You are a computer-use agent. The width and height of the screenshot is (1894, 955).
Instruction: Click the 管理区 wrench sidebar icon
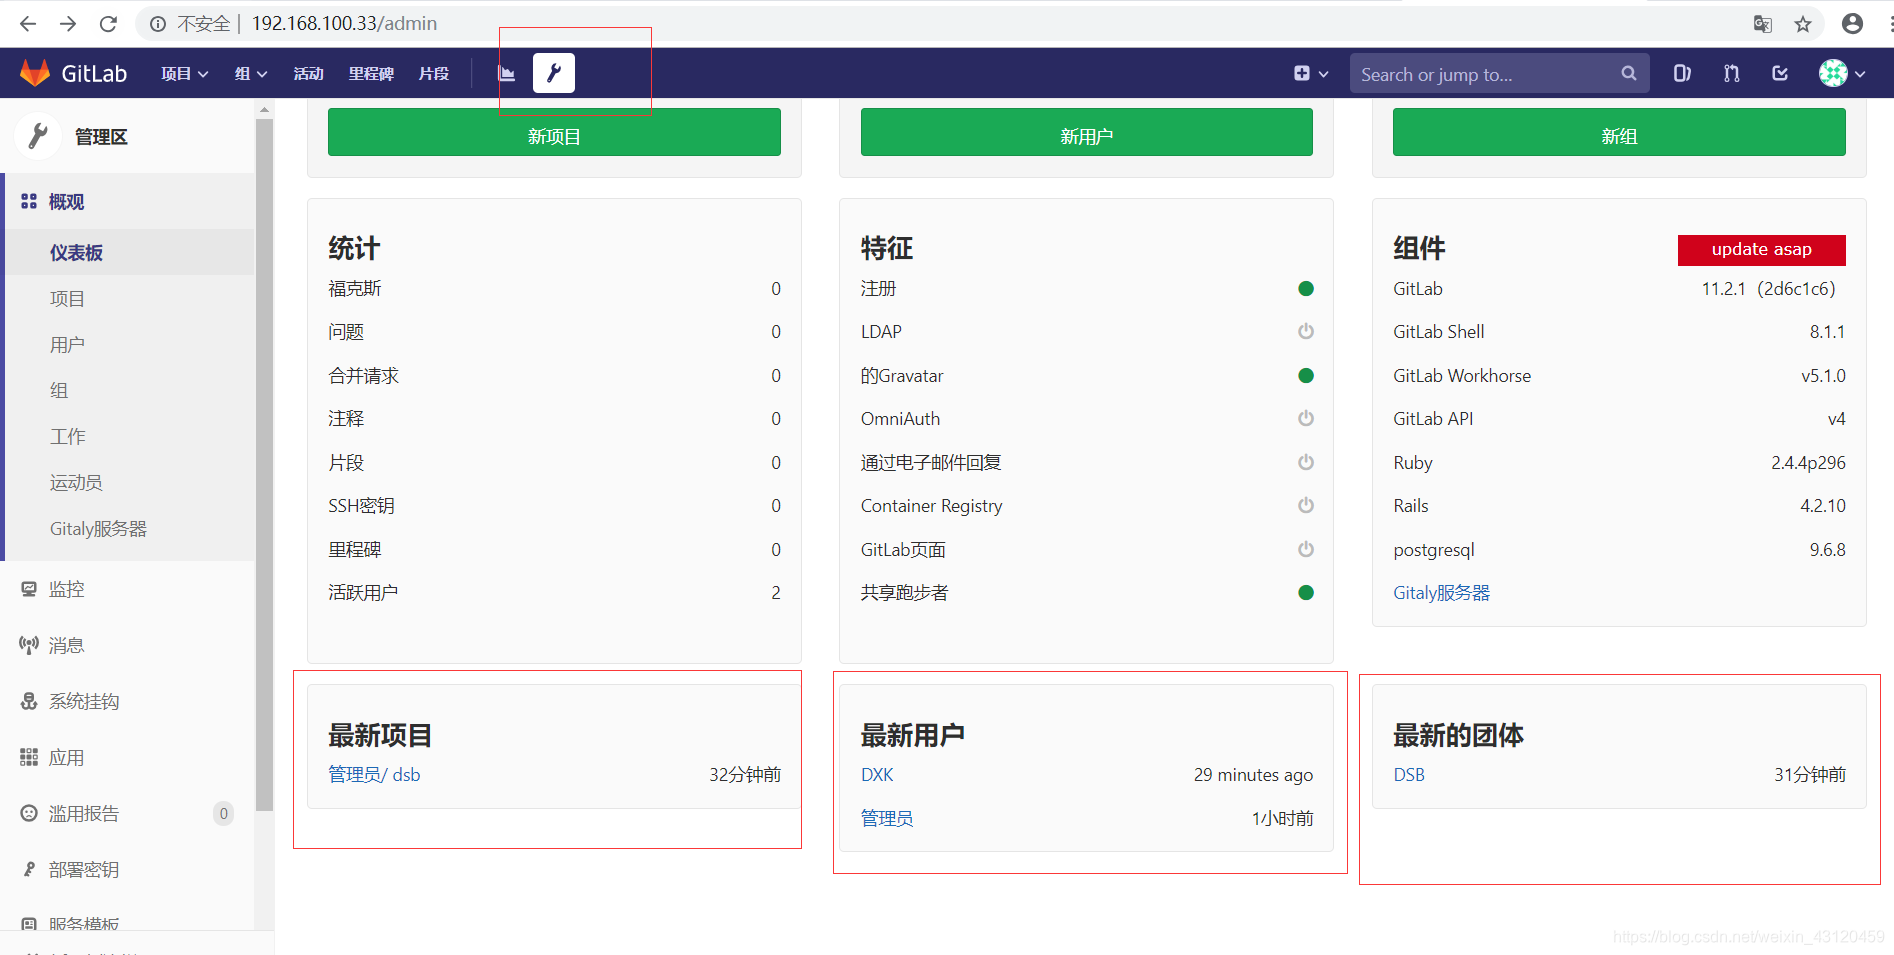[38, 136]
